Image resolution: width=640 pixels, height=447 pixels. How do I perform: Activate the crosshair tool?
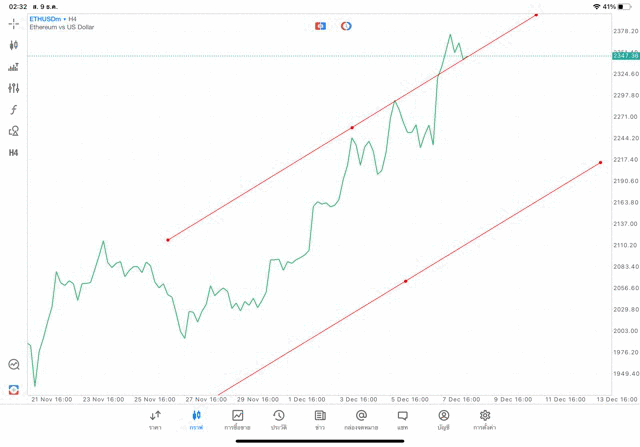[x=14, y=23]
